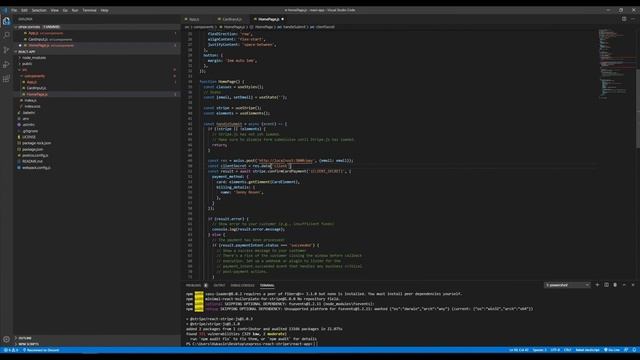The image size is (640, 360).
Task: Expand the node_modules folder
Action: coord(98,58)
